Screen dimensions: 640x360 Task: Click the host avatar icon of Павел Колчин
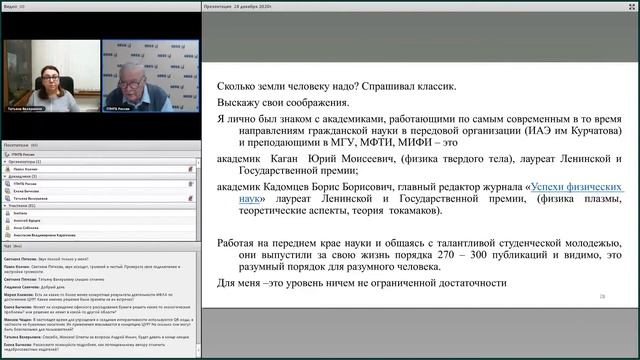click(x=7, y=169)
